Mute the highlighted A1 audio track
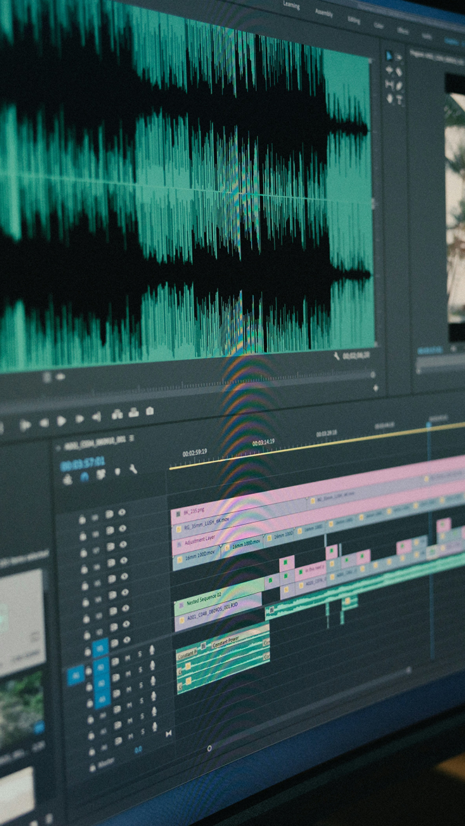Screen dimensions: 465x826 (127, 656)
